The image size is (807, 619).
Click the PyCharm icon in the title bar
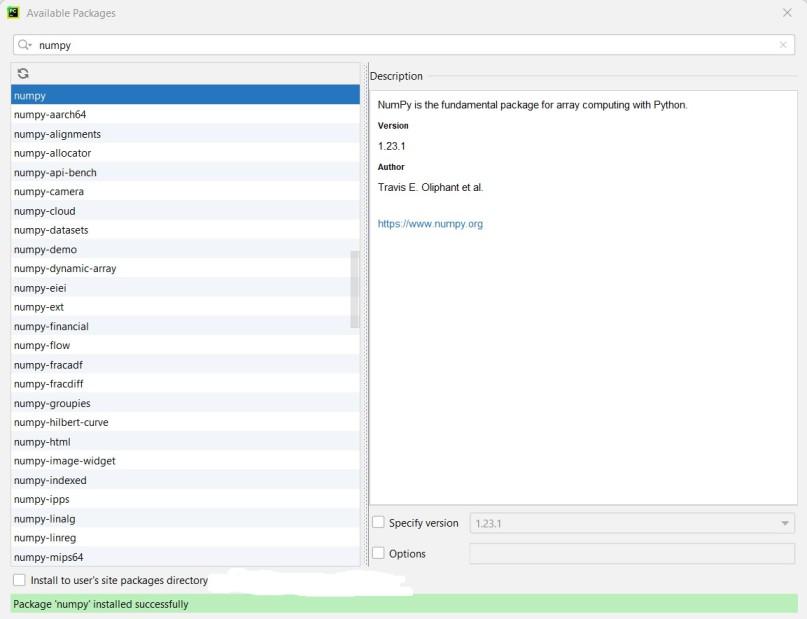(13, 13)
